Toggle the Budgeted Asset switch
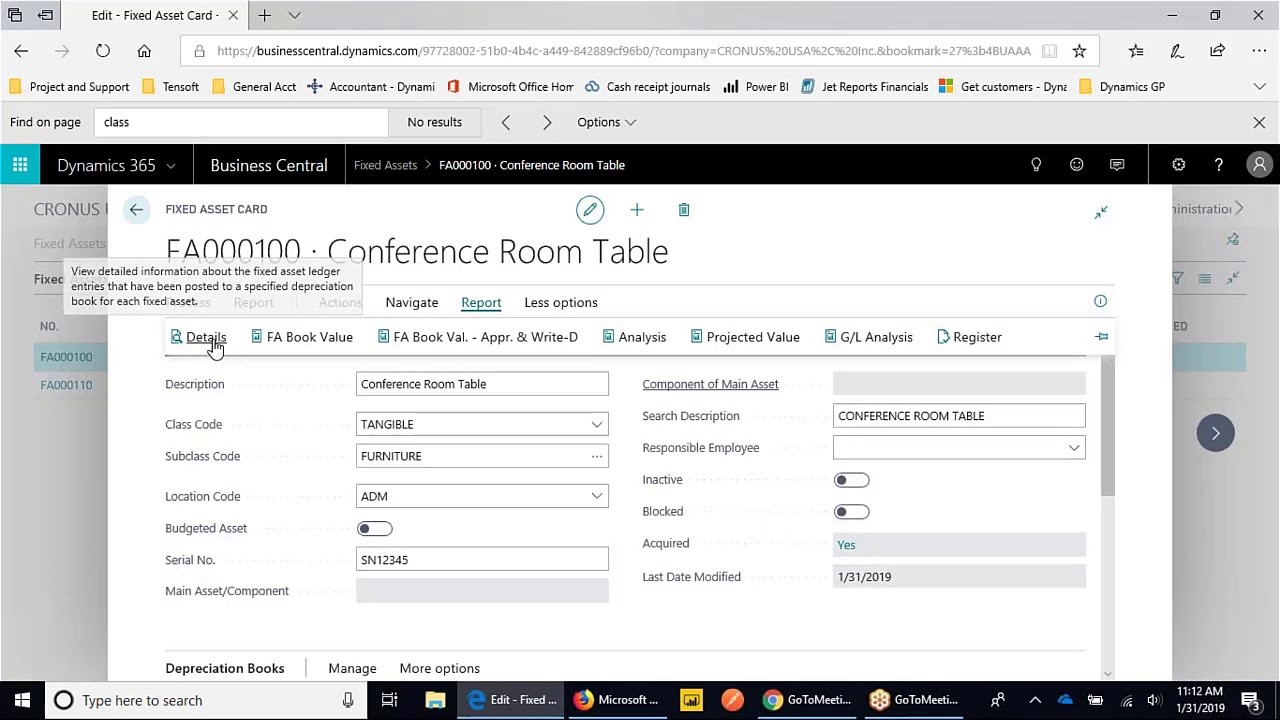 375,529
